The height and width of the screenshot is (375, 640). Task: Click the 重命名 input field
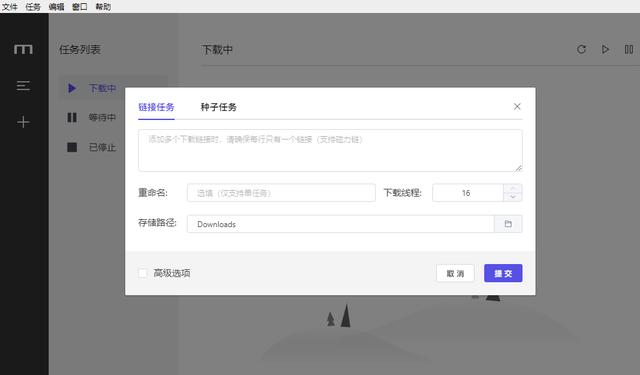(281, 193)
